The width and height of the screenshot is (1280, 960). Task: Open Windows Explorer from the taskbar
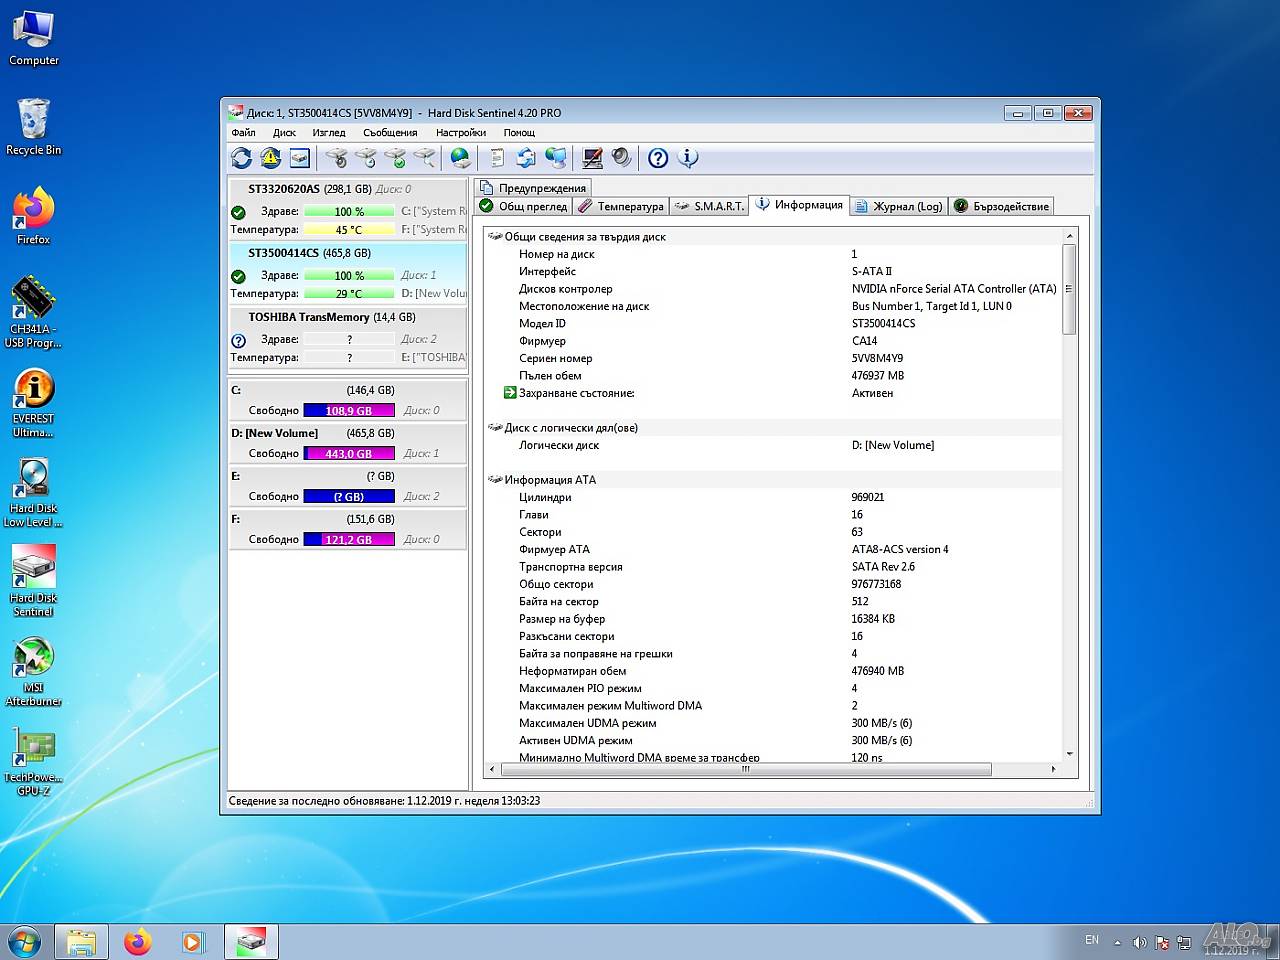coord(81,941)
